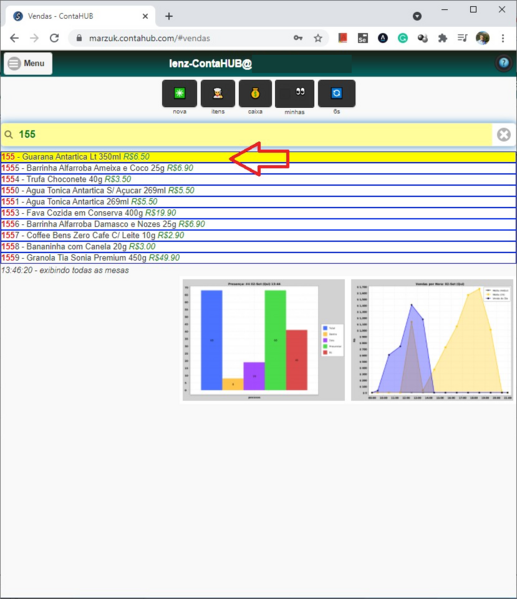Select item 155 Guarana Antartica Lt 350ml

(x=258, y=157)
